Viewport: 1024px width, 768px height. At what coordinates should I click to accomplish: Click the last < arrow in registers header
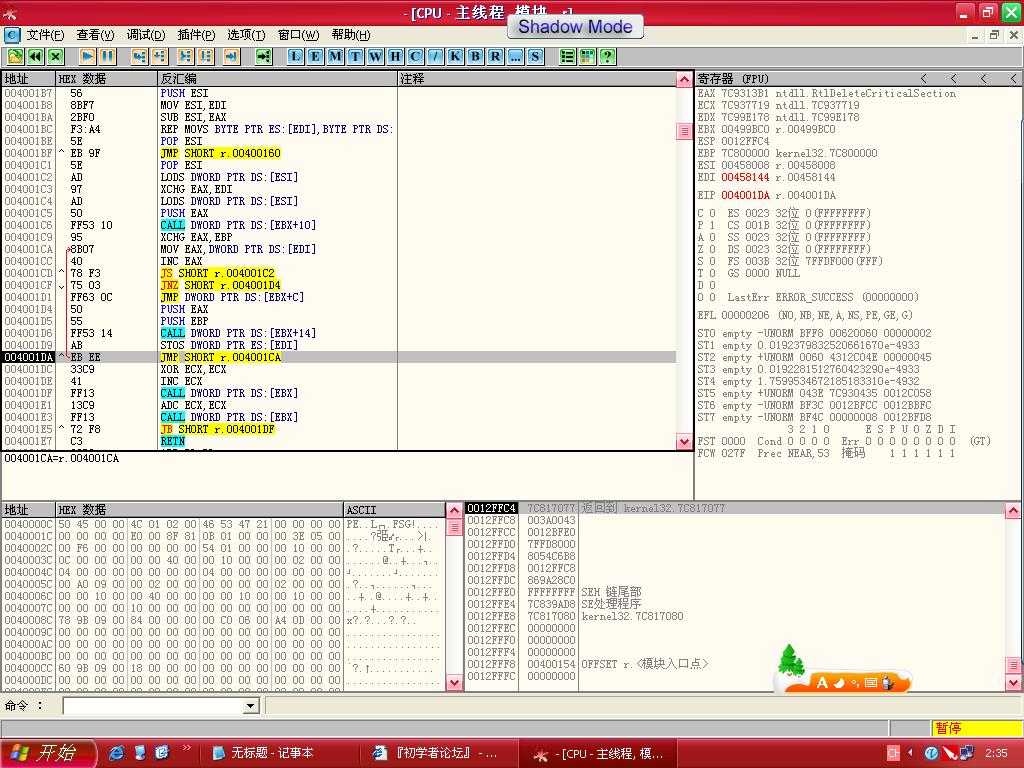coord(1014,78)
